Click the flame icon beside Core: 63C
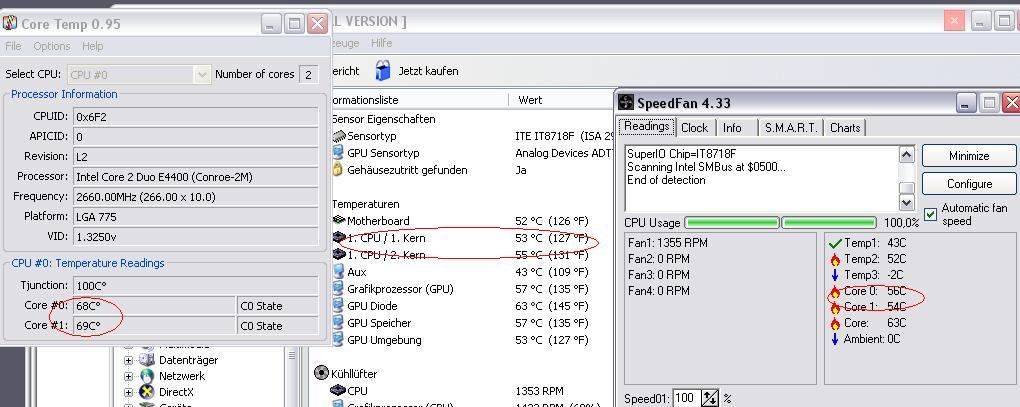 coord(835,323)
